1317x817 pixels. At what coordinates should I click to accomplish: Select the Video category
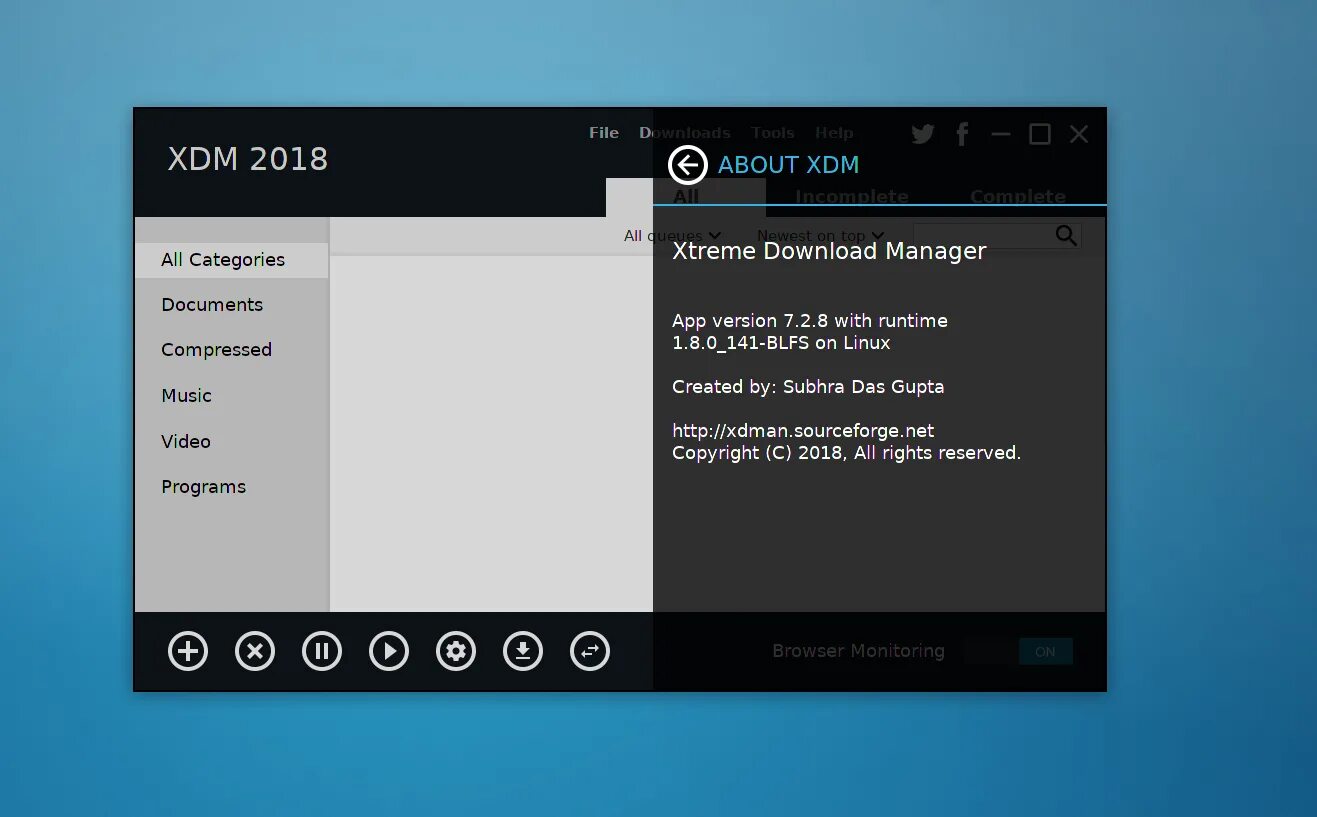[x=186, y=441]
